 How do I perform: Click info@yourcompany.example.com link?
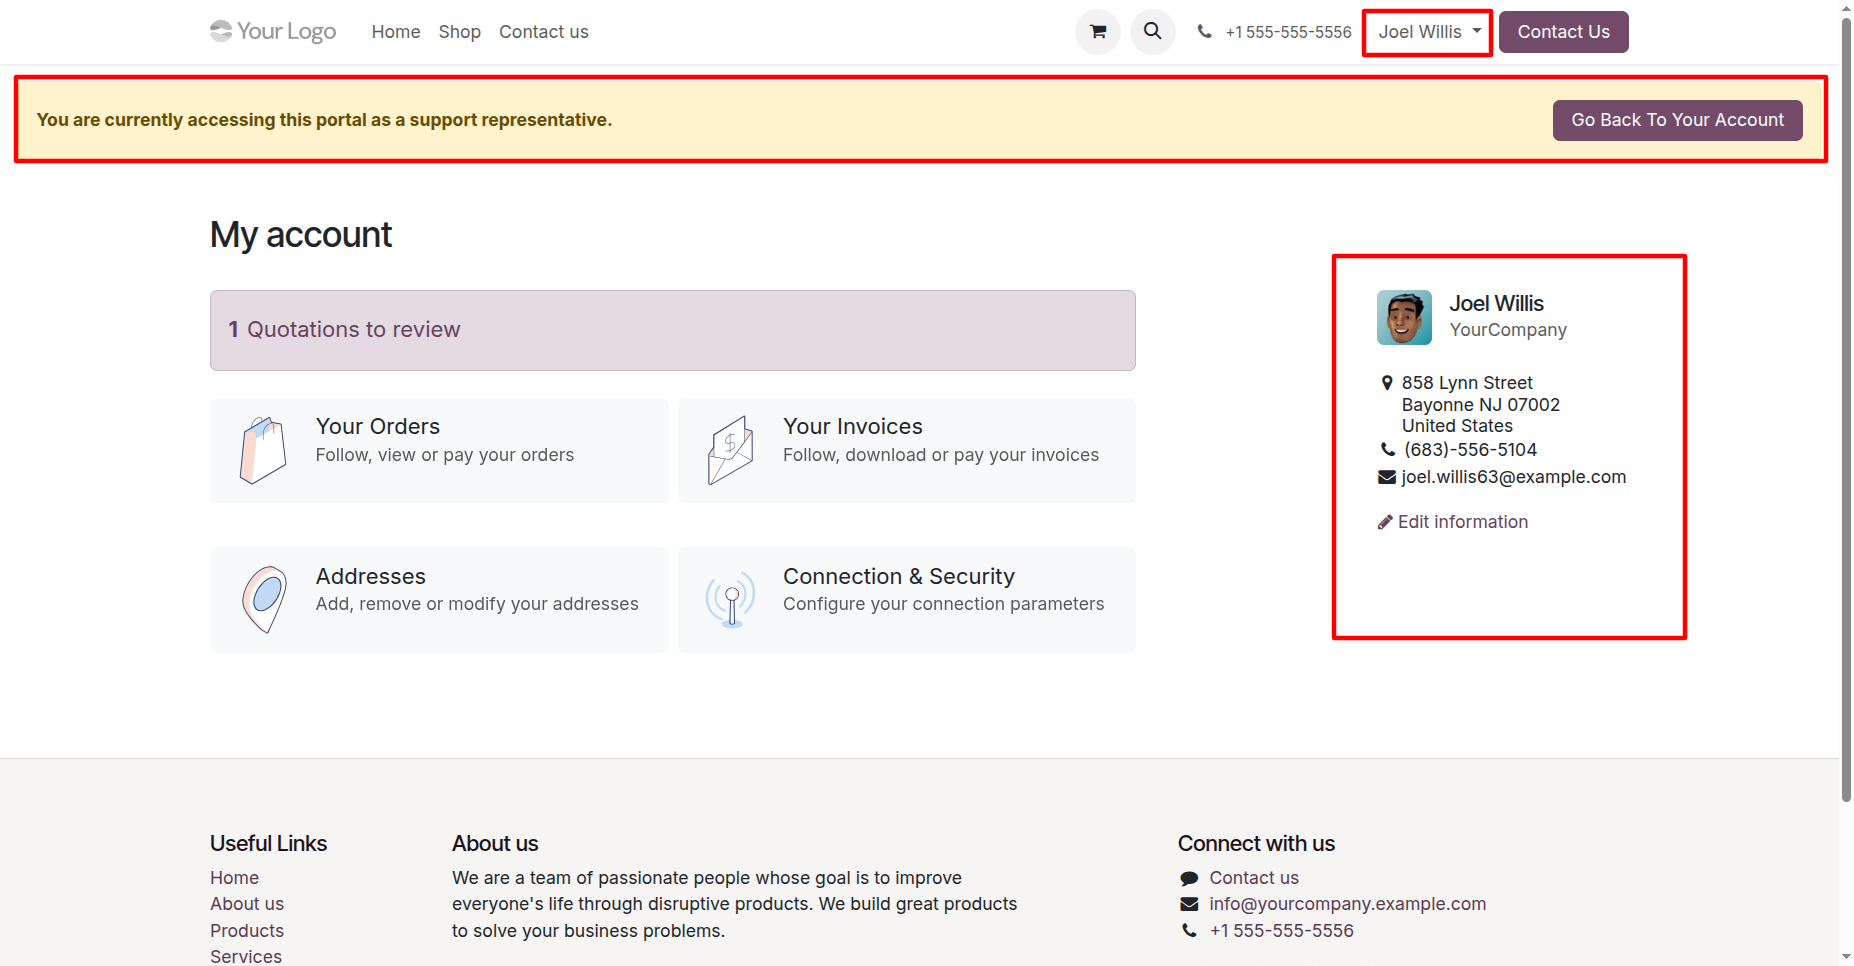coord(1348,904)
